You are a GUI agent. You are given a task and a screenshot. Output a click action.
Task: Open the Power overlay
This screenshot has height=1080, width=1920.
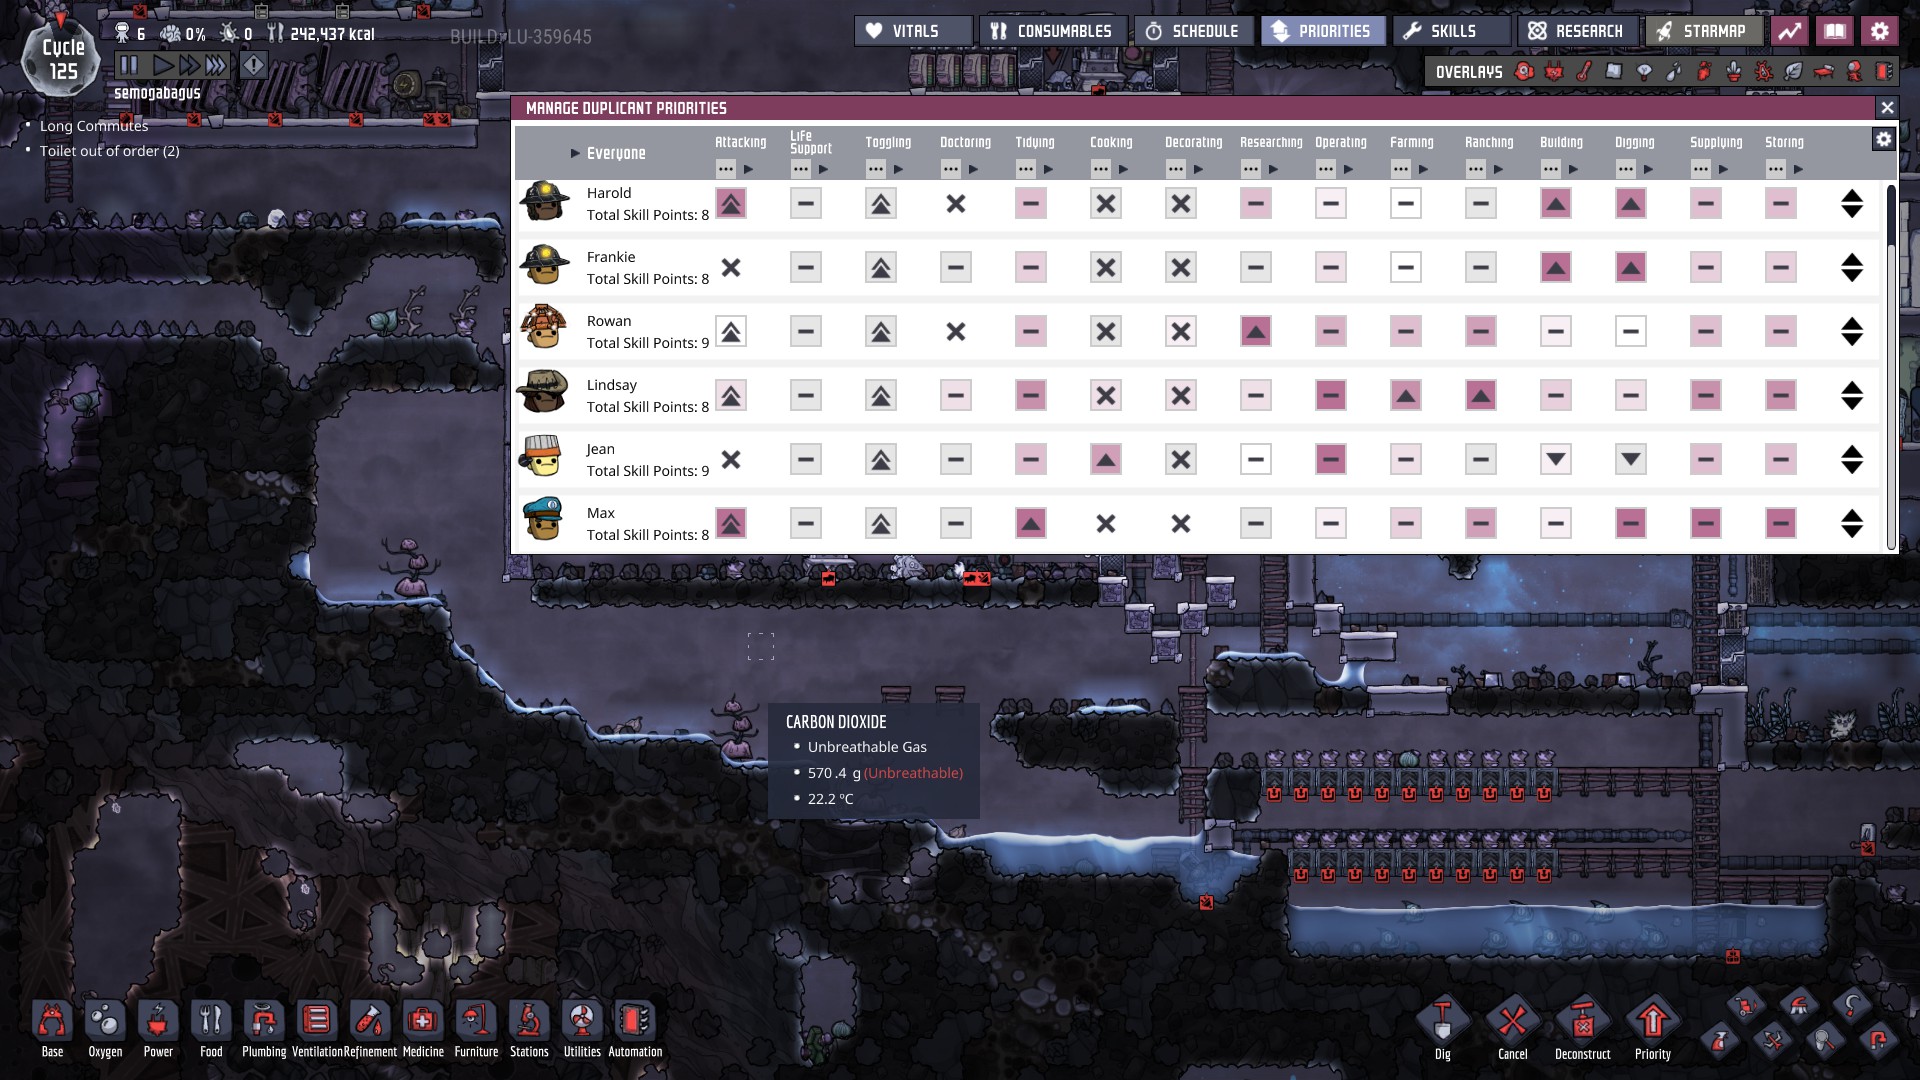pyautogui.click(x=1554, y=71)
